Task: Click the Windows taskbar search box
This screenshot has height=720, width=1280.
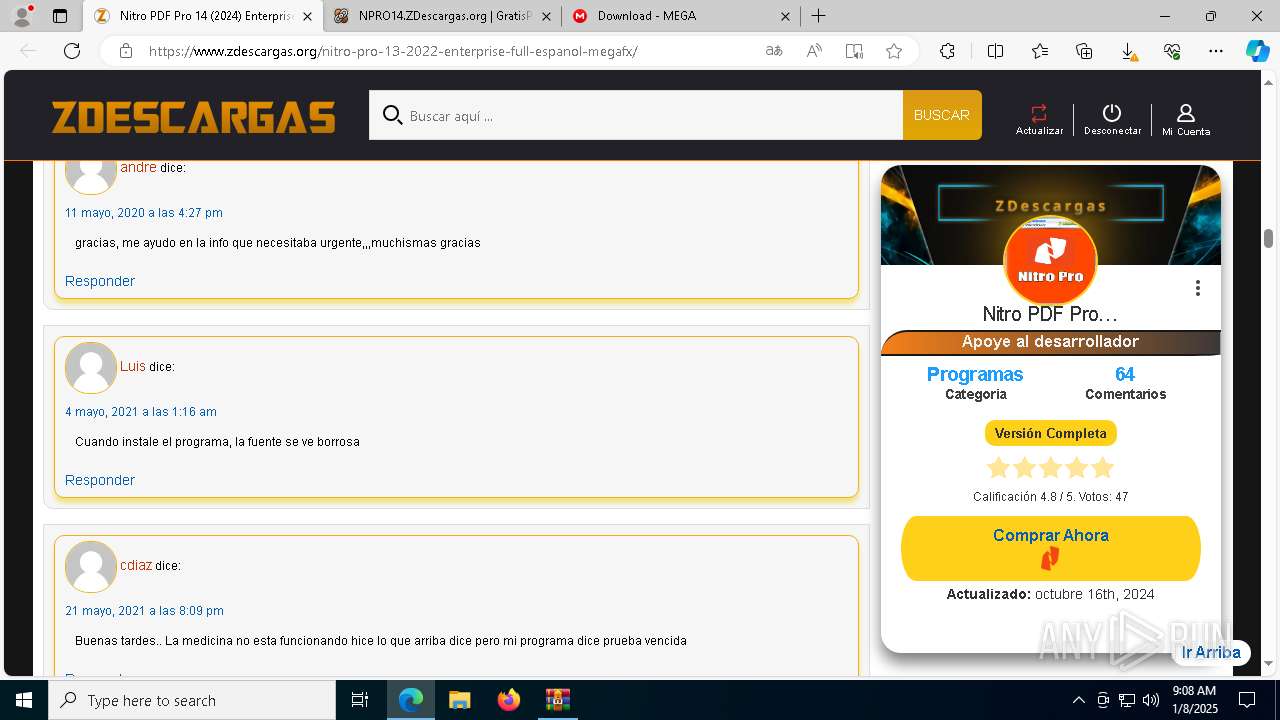Action: coord(192,700)
